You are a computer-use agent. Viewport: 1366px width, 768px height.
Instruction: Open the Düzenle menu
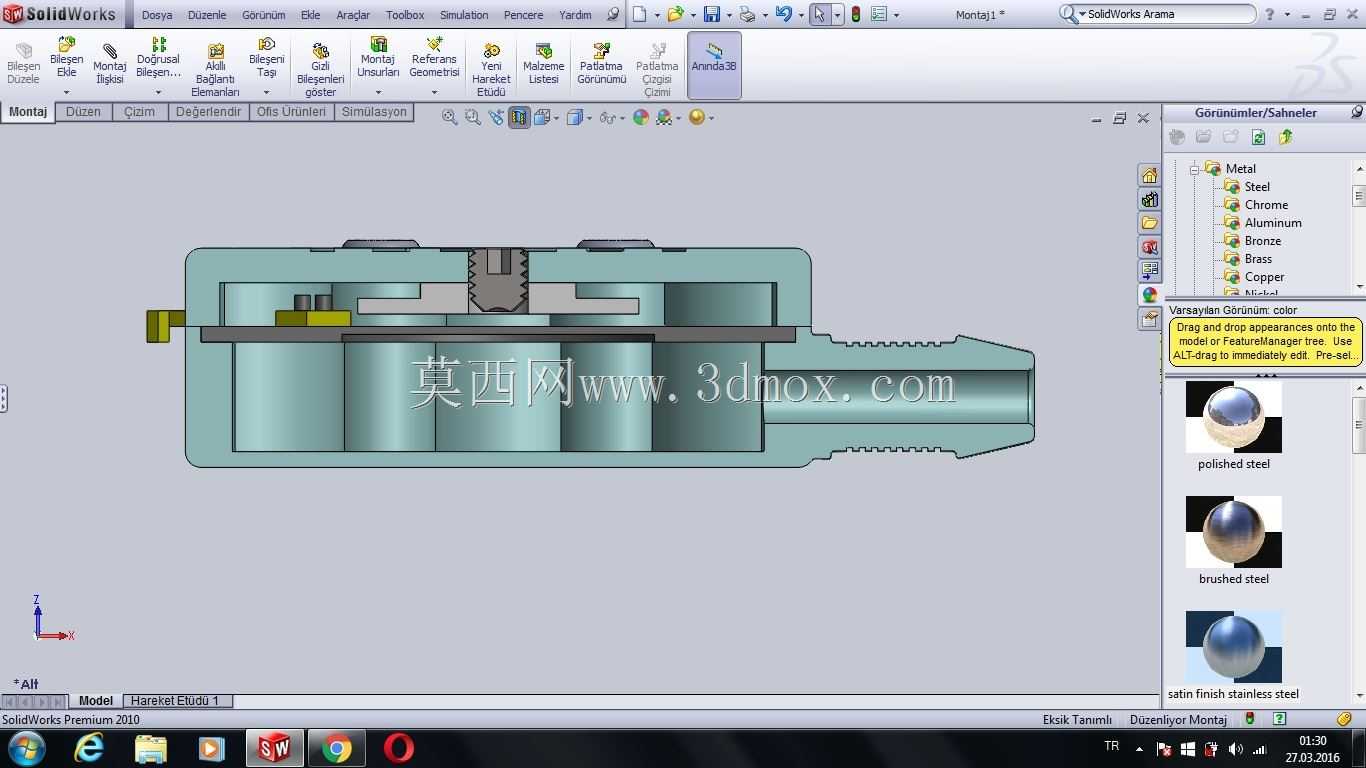207,15
